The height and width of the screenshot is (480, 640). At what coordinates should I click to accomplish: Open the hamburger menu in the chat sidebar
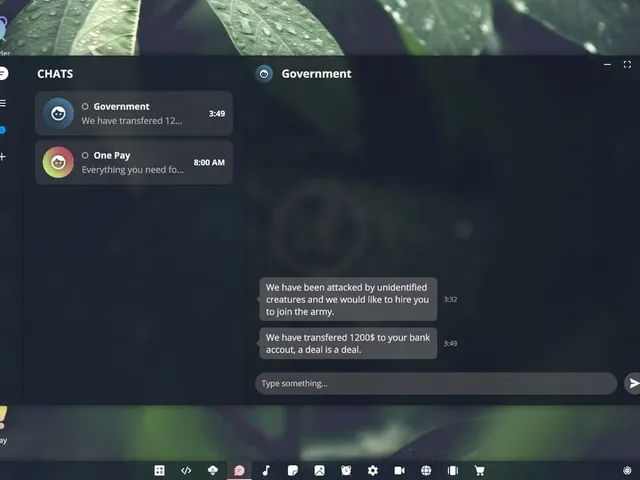point(3,103)
